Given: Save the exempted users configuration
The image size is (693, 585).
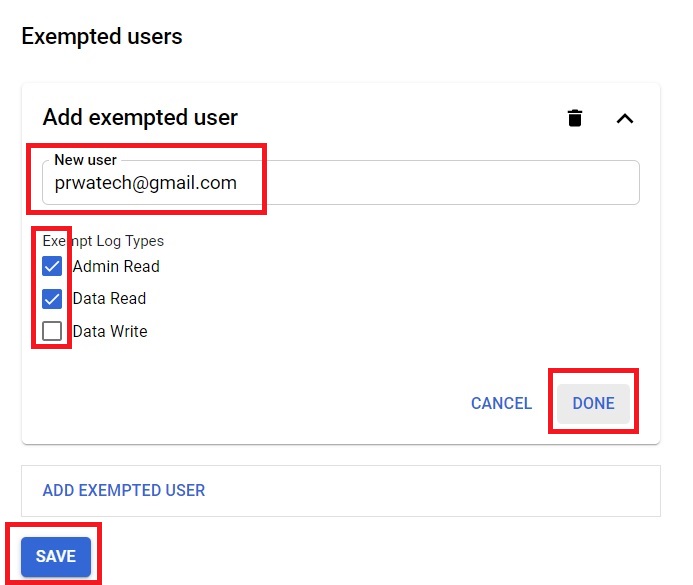Looking at the screenshot, I should point(56,556).
